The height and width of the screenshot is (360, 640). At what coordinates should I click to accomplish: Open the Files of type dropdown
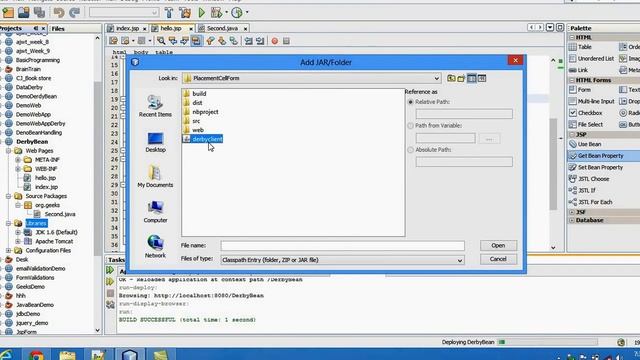[460, 260]
